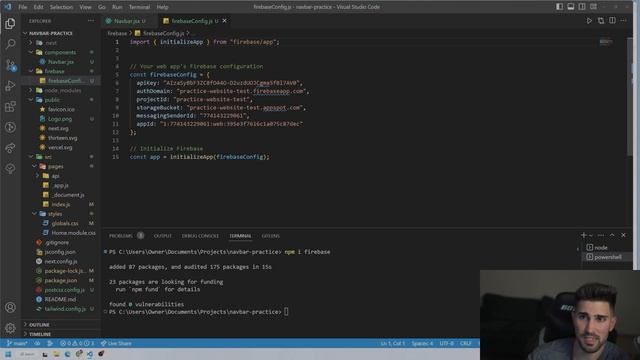Switch to the GITLENS panel tab
This screenshot has height=360, width=640.
pos(271,236)
